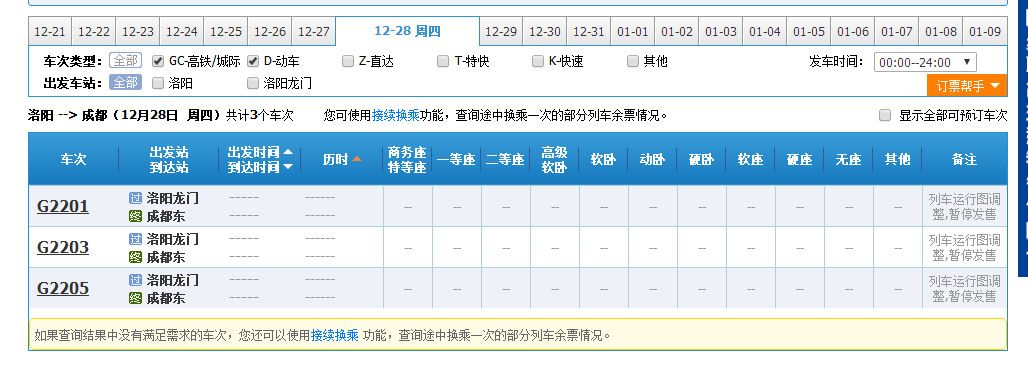This screenshot has height=366, width=1028.
Task: Sort by departure time ascending arrow
Action: click(288, 152)
